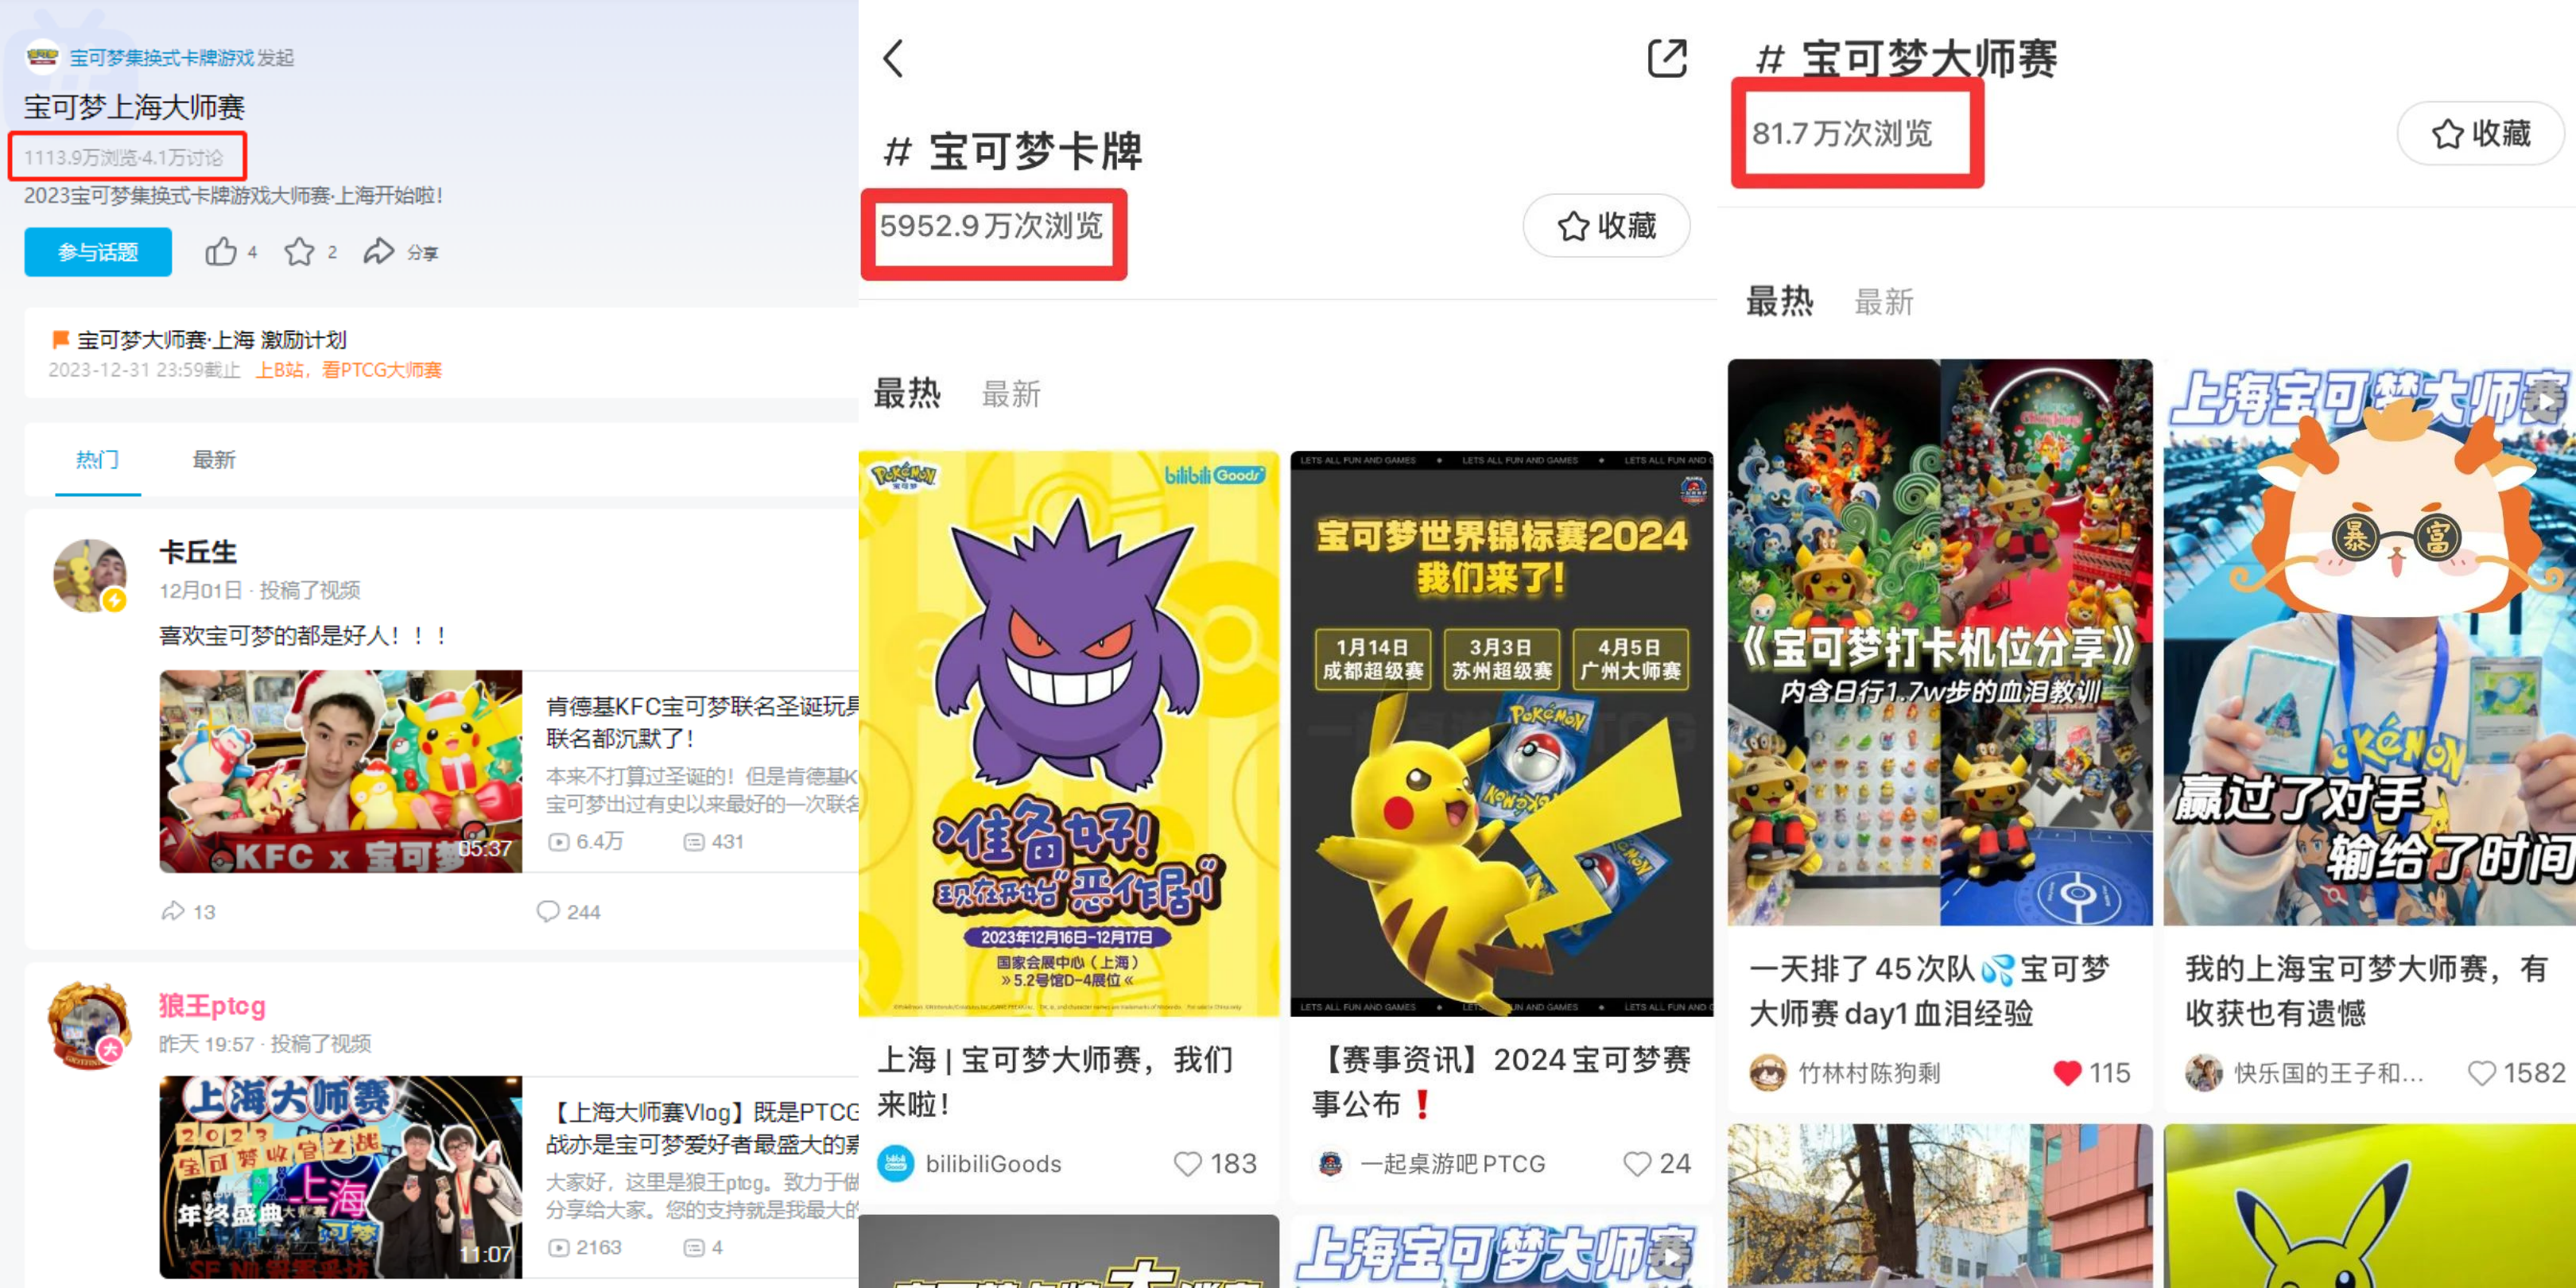
Task: Open the KFC x 宝可梦 video thumbnail
Action: 340,771
